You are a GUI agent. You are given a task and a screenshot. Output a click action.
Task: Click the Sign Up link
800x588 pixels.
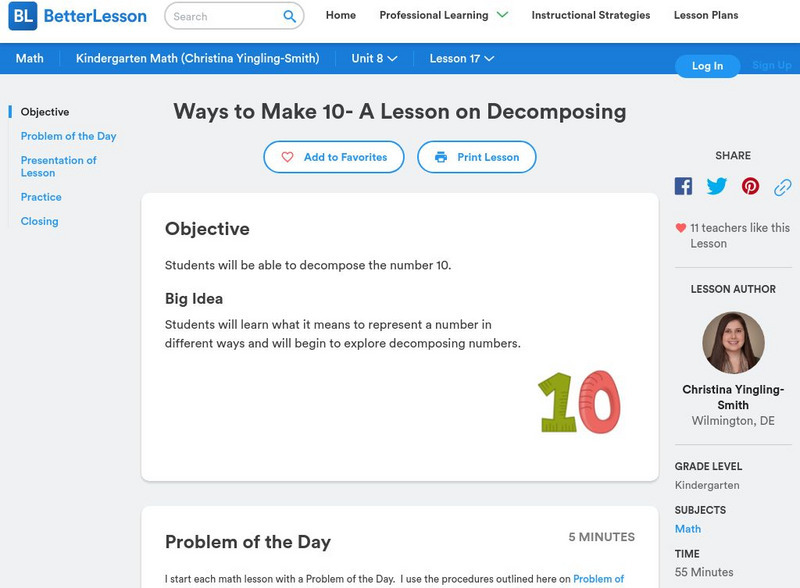[x=772, y=65]
